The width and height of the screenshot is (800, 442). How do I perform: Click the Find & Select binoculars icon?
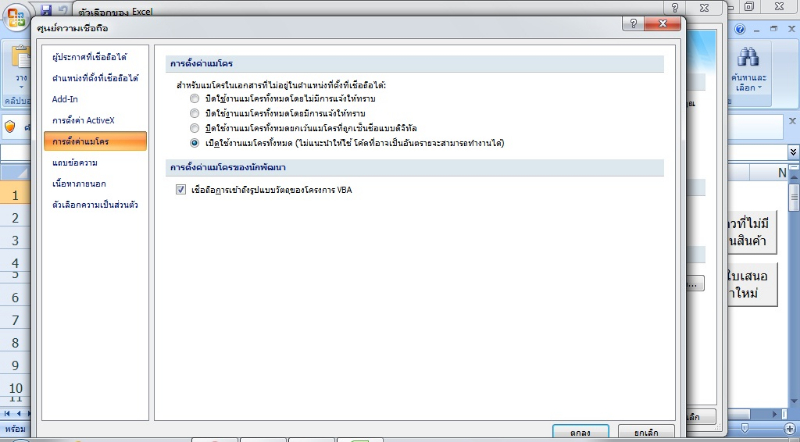746,58
